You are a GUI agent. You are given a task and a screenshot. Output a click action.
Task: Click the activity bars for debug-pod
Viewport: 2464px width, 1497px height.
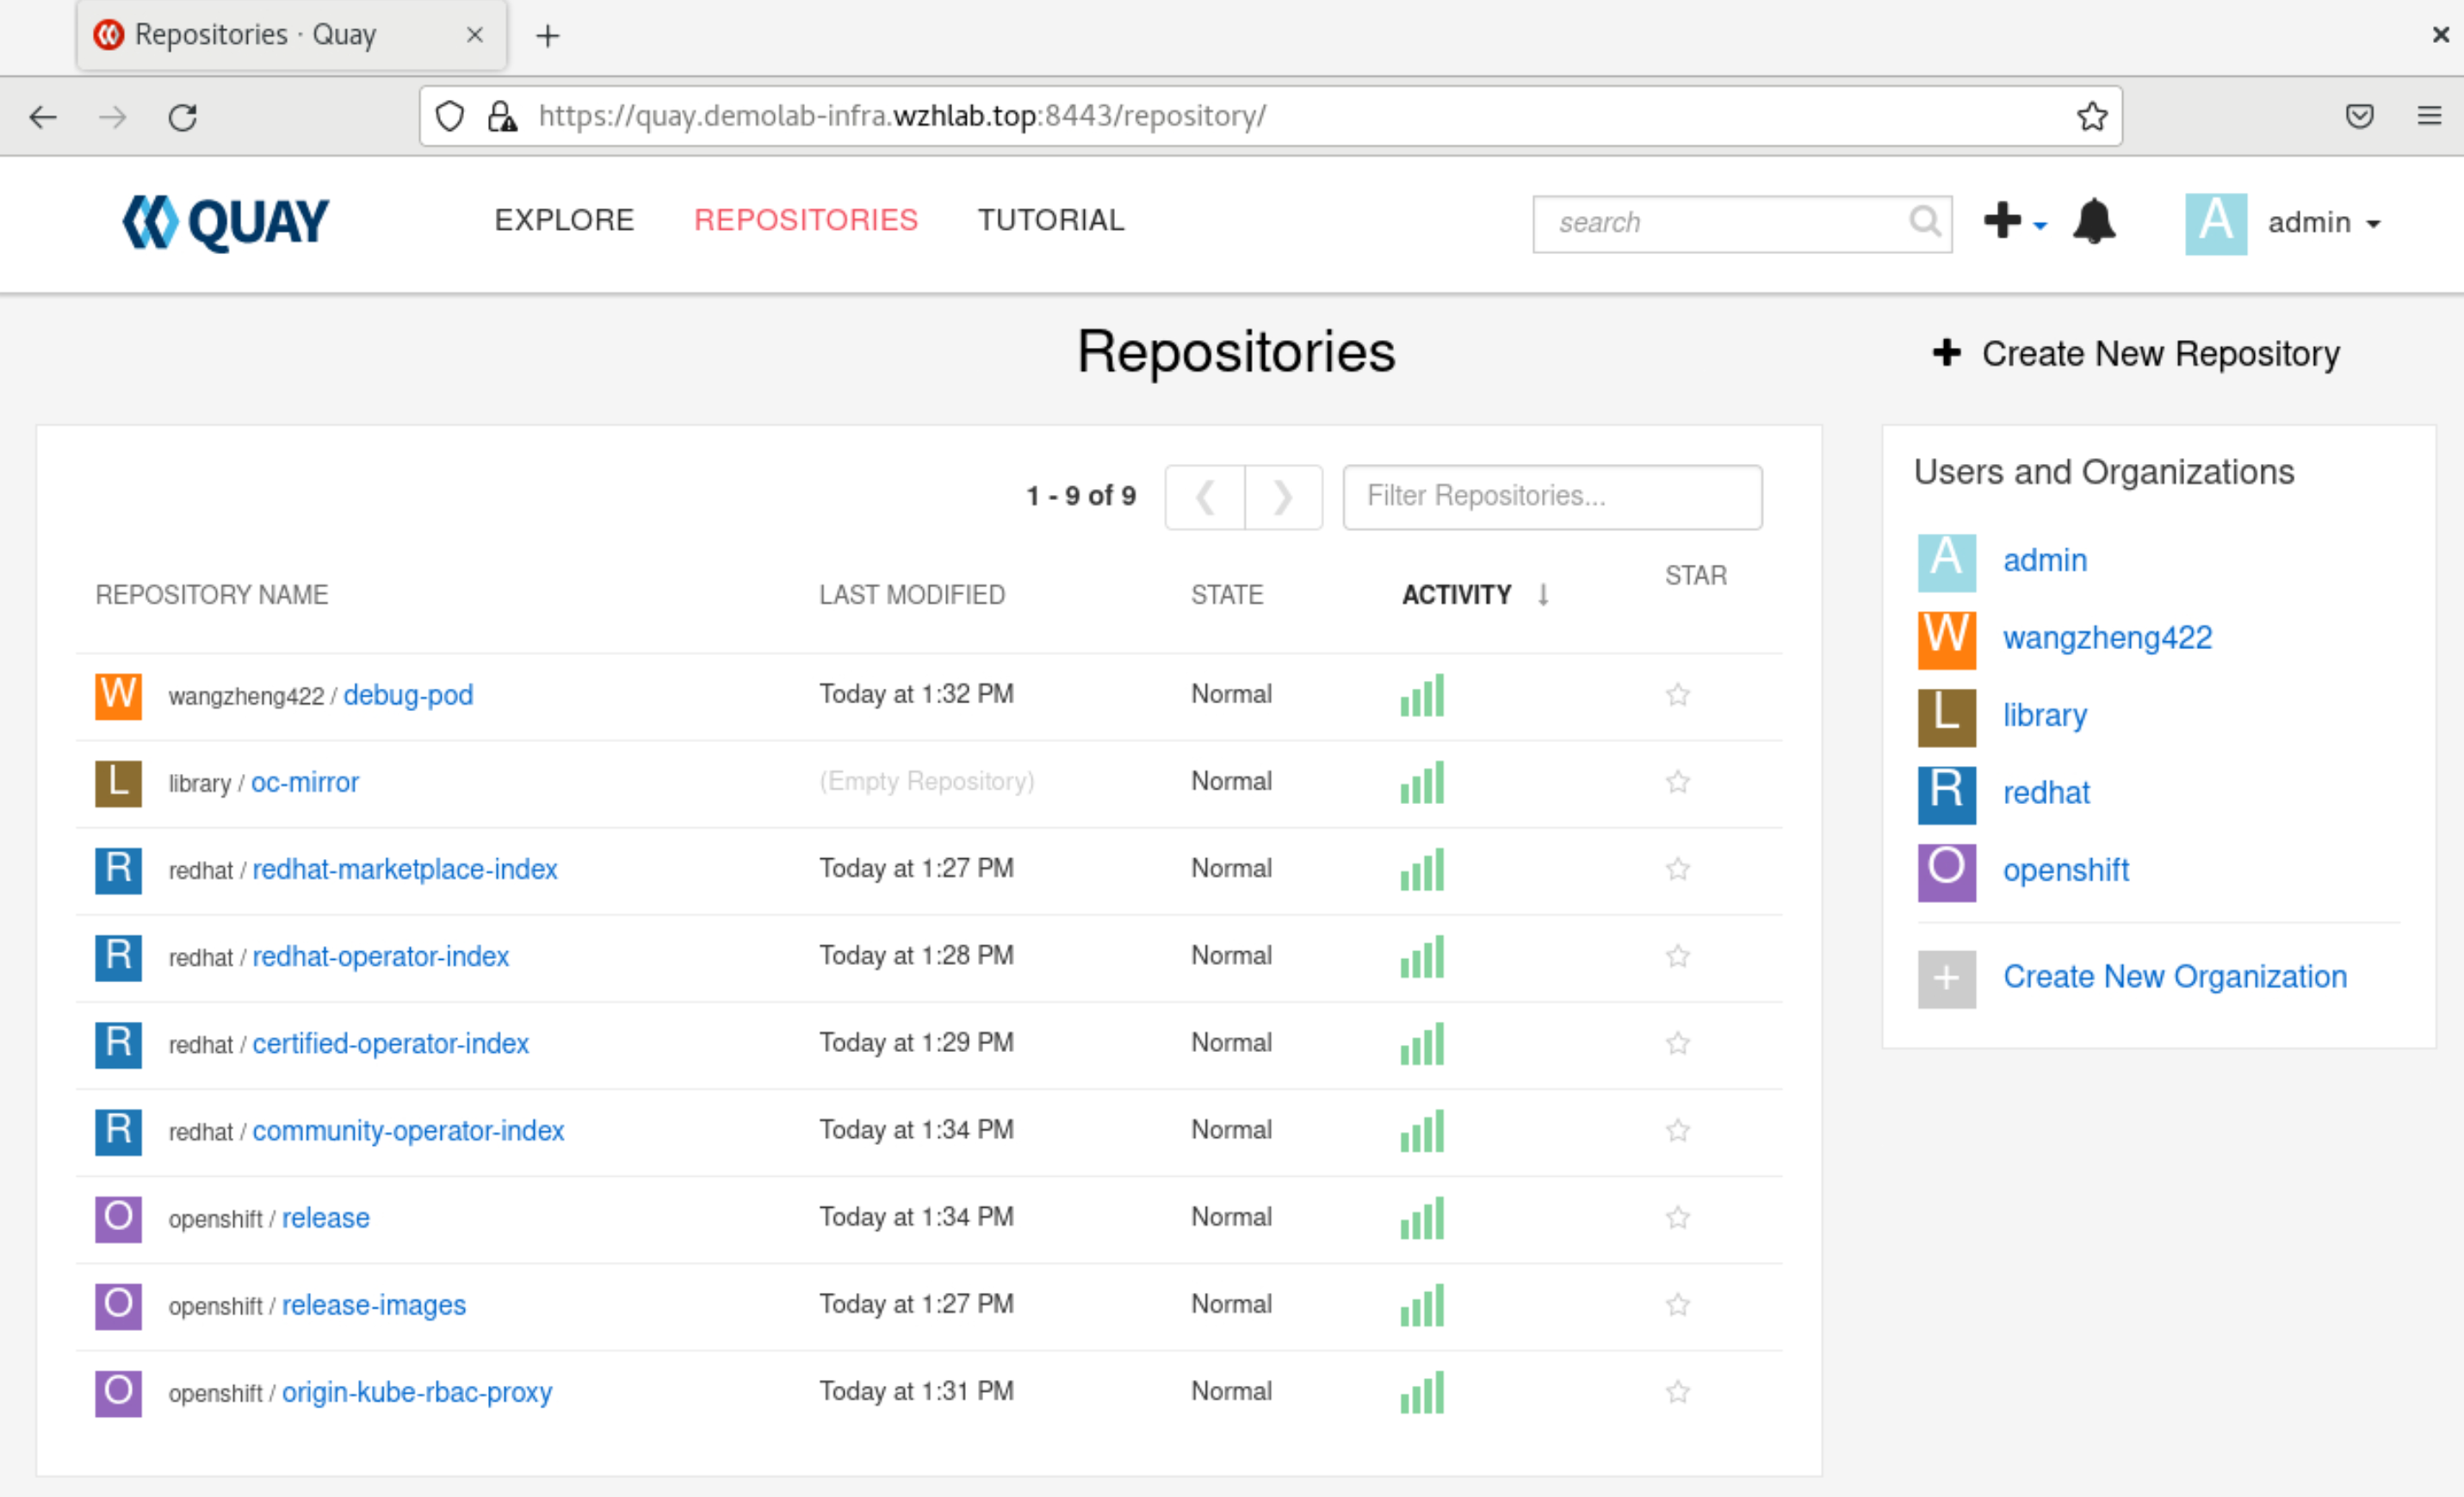(1422, 695)
